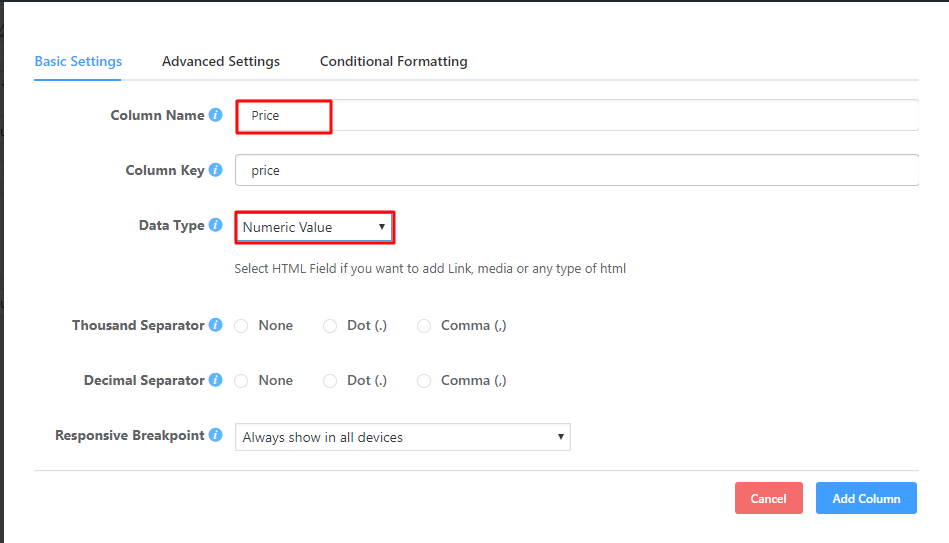
Task: Click the red Cancel button
Action: pyautogui.click(x=768, y=498)
